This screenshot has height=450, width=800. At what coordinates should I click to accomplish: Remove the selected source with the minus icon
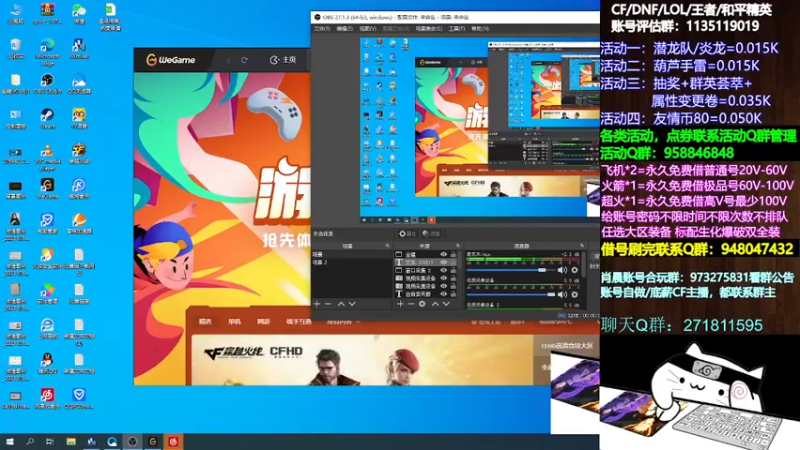411,304
